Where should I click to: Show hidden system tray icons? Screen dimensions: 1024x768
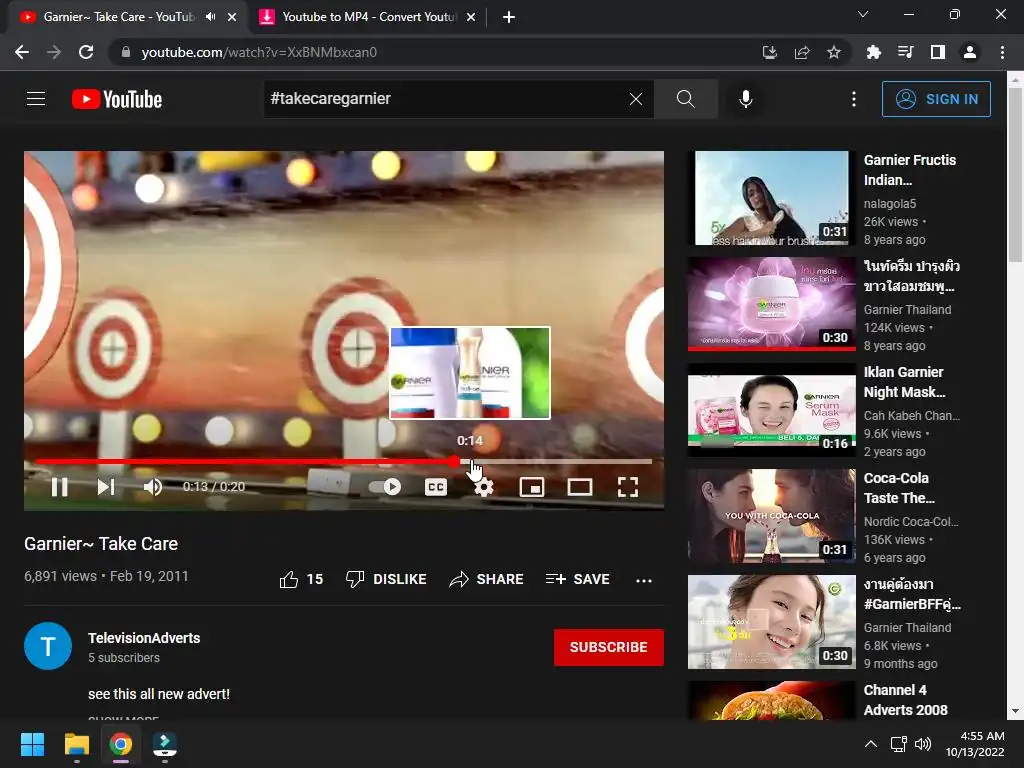coord(871,744)
